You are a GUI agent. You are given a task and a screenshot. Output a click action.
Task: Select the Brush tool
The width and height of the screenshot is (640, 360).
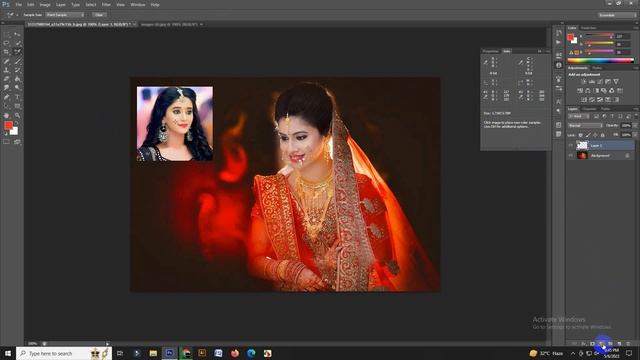click(18, 62)
